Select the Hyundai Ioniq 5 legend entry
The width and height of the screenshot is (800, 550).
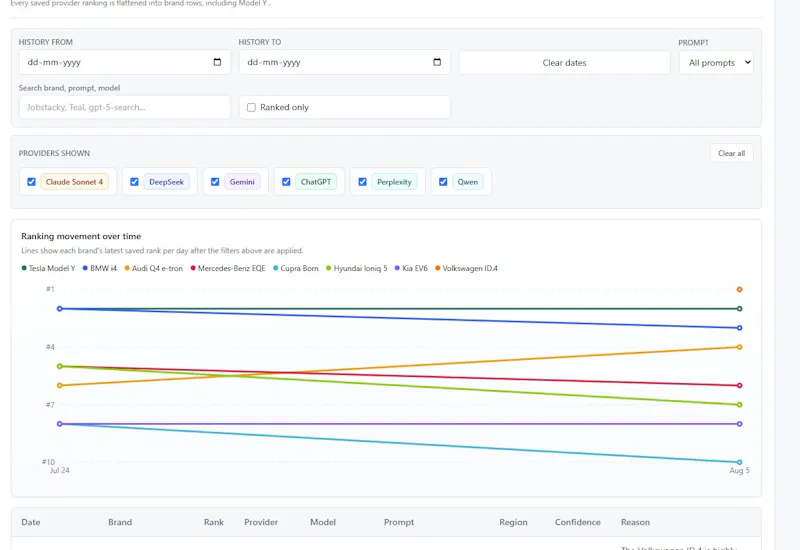point(357,268)
